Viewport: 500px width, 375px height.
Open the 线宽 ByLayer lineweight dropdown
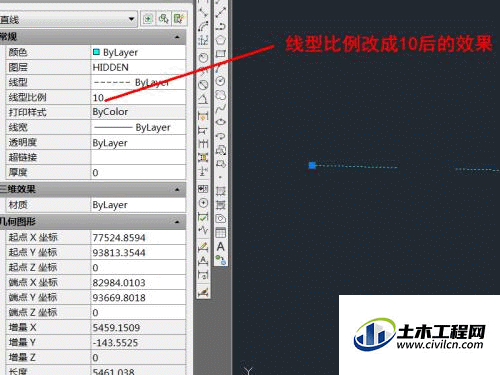pos(138,127)
